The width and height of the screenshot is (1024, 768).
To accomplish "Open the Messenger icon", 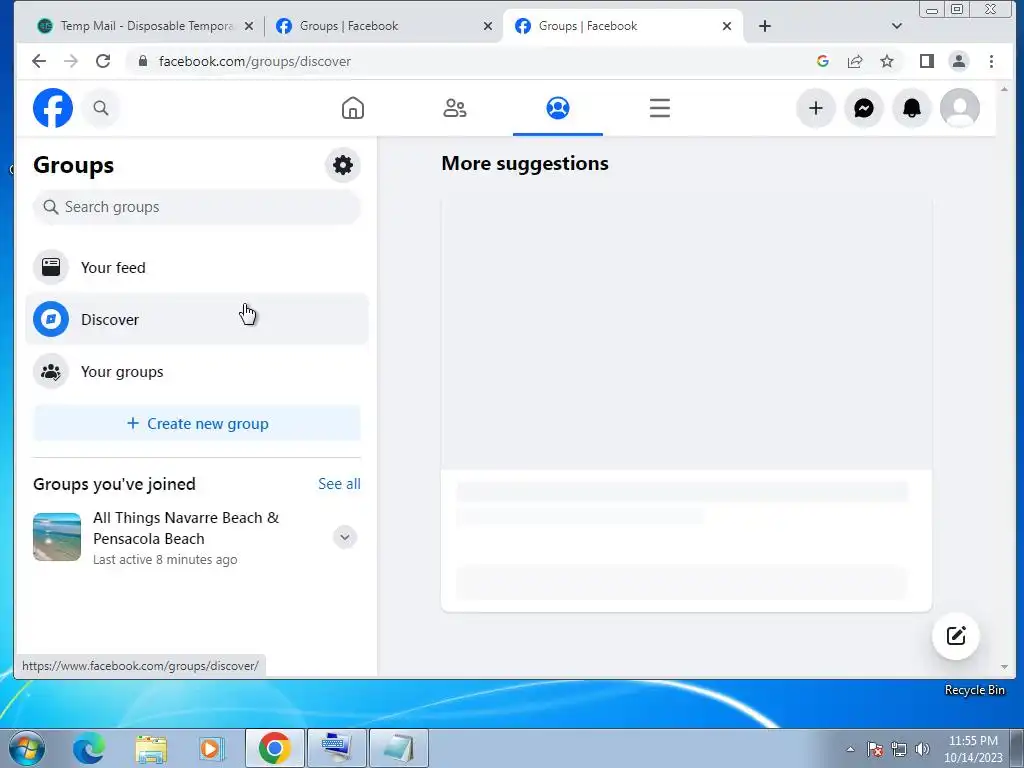I will 864,108.
